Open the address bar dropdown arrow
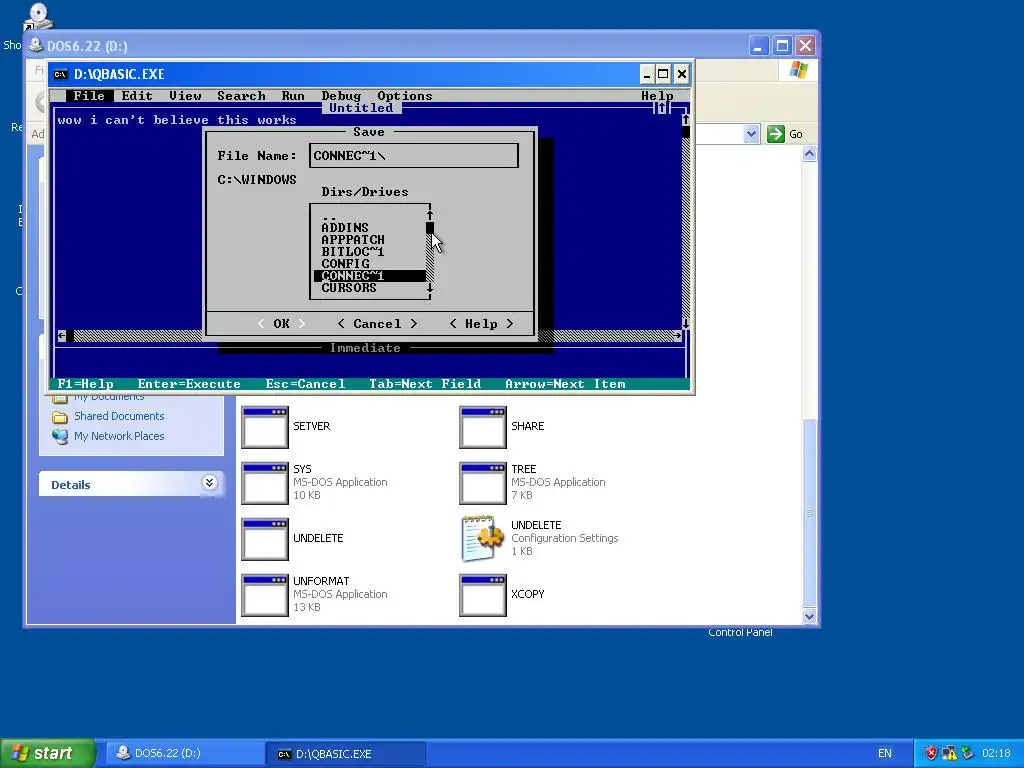Screen dimensions: 1024x768 click(x=751, y=134)
